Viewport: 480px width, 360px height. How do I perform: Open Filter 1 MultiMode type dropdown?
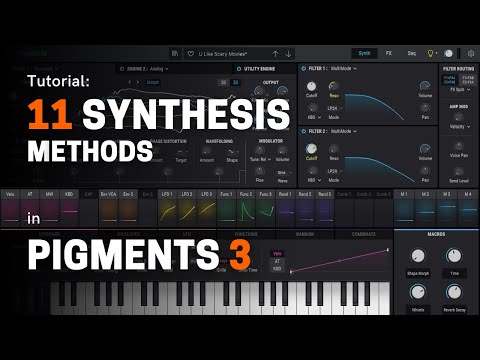[x=344, y=68]
